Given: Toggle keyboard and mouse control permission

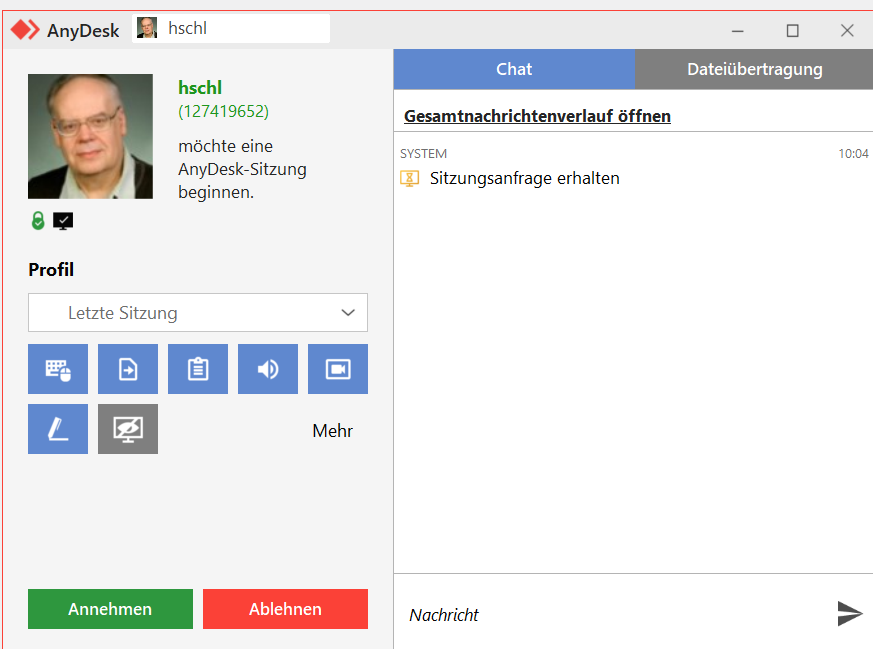Looking at the screenshot, I should (x=58, y=369).
